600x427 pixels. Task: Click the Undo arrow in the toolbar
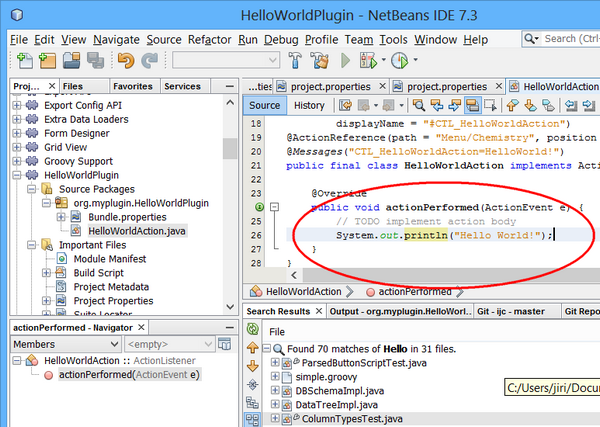125,61
